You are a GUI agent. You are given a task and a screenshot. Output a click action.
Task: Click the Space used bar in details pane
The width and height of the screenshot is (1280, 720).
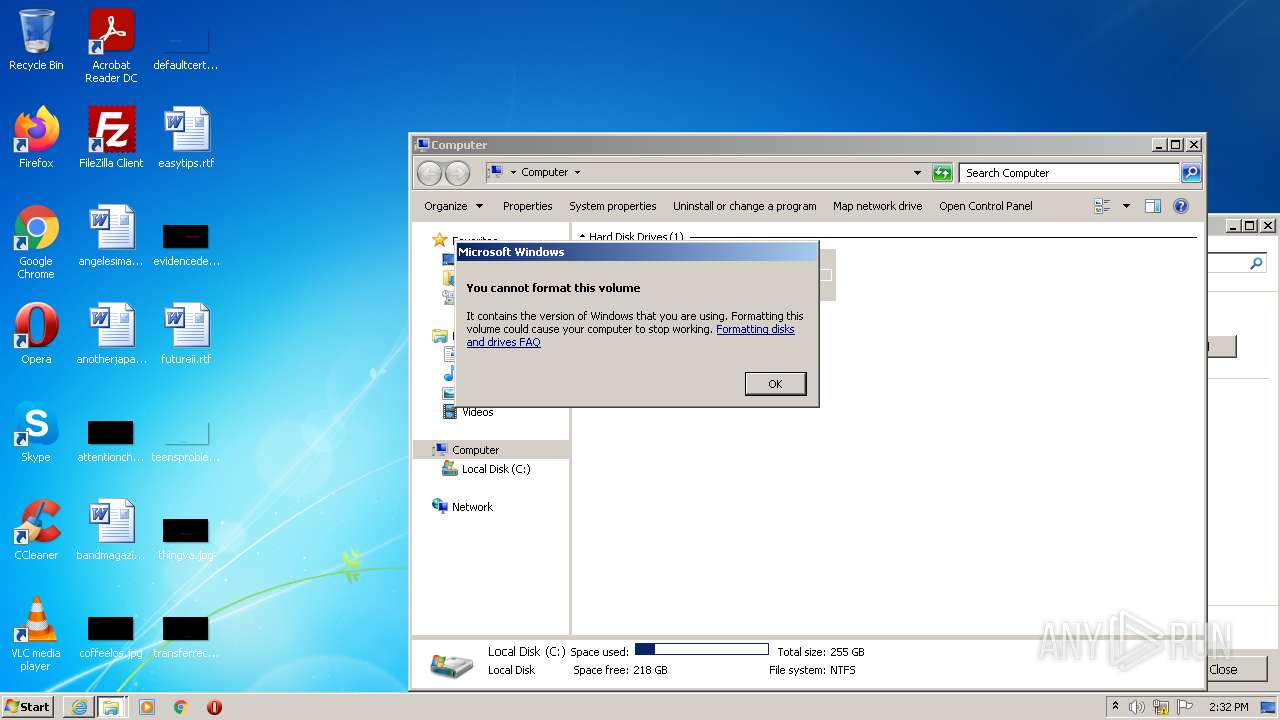point(701,650)
